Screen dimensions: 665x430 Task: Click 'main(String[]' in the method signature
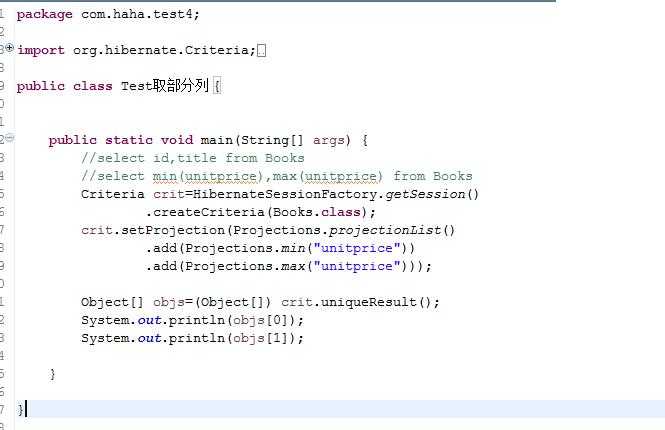pyautogui.click(x=252, y=140)
